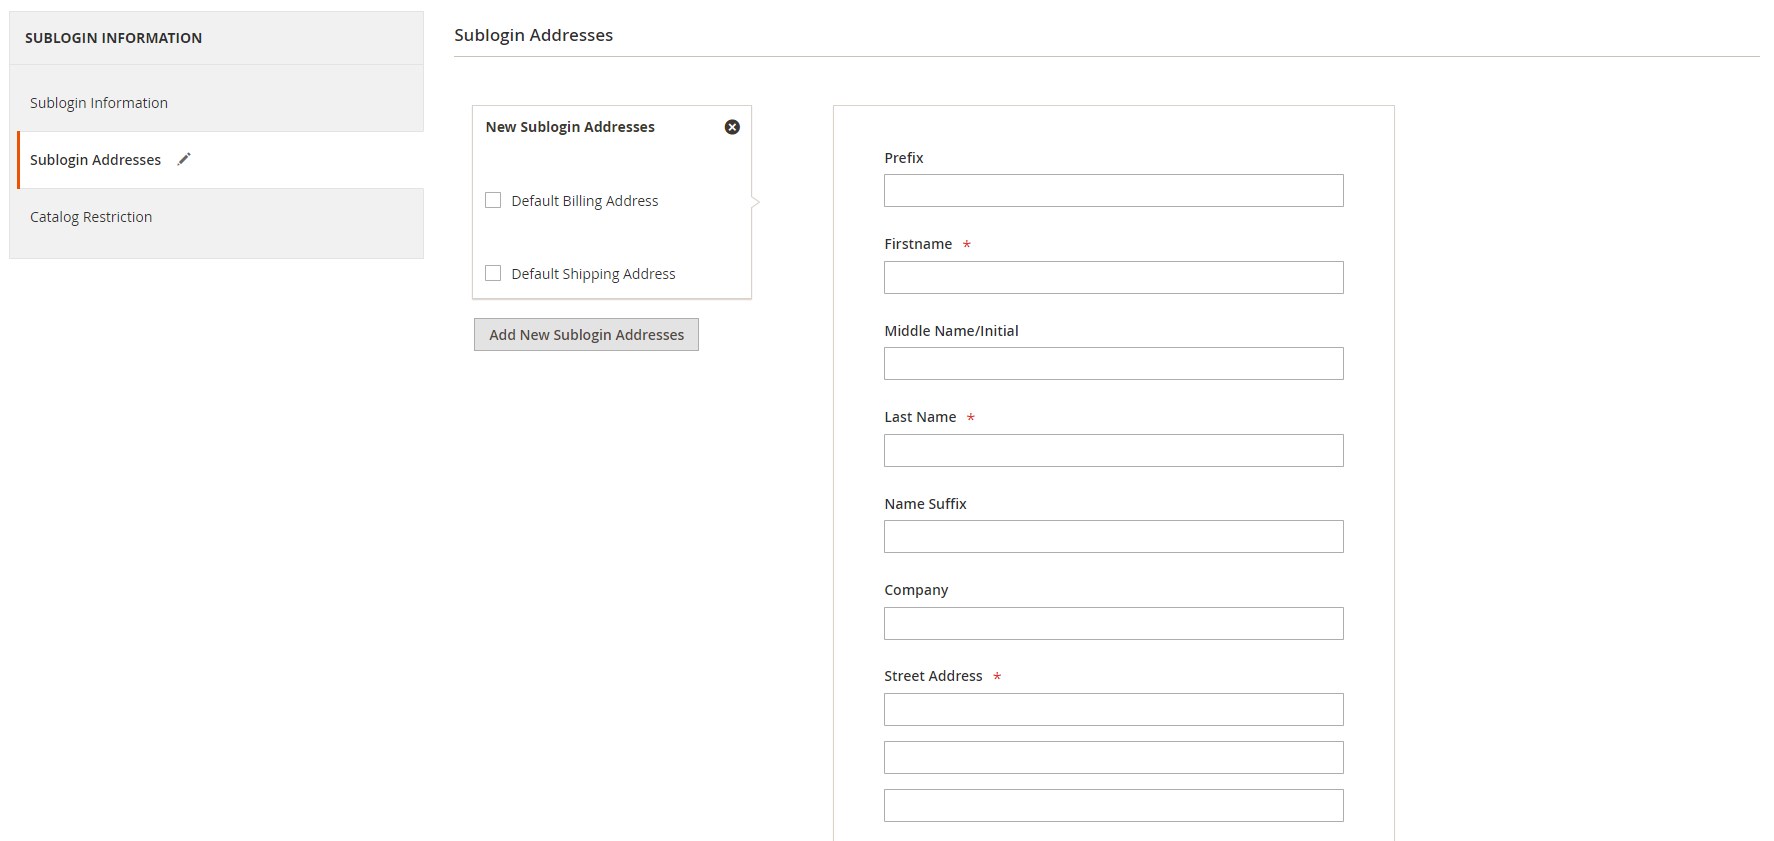Focus the Last Name input field

pyautogui.click(x=1113, y=450)
